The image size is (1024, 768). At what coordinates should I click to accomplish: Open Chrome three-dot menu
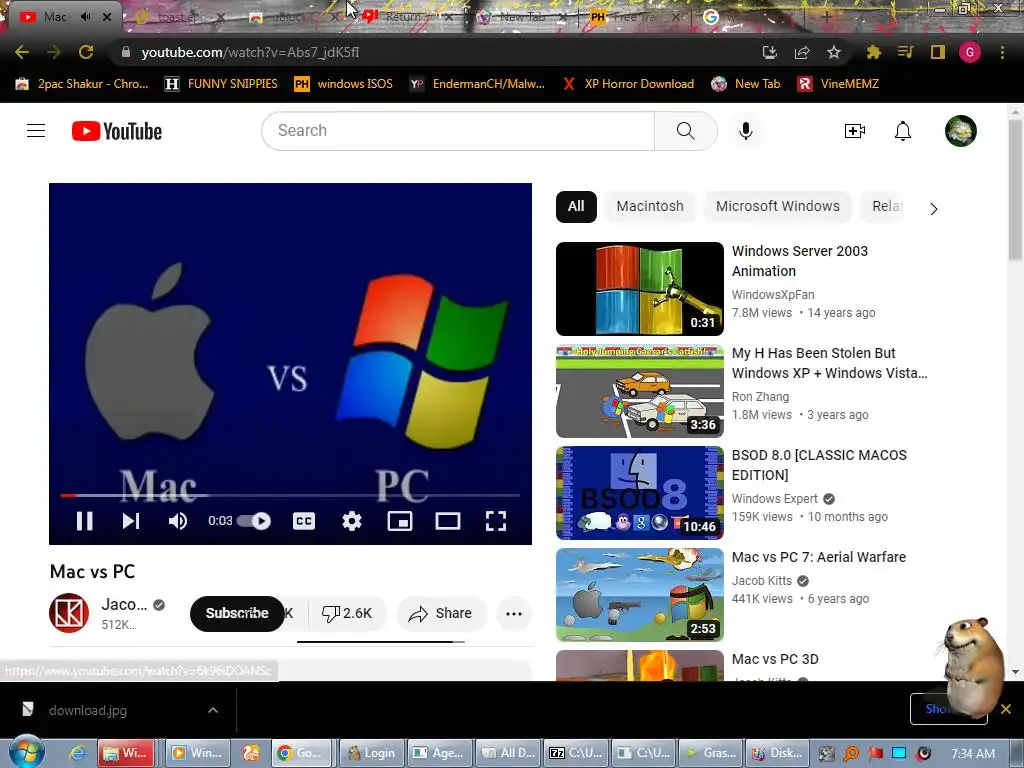1002,52
